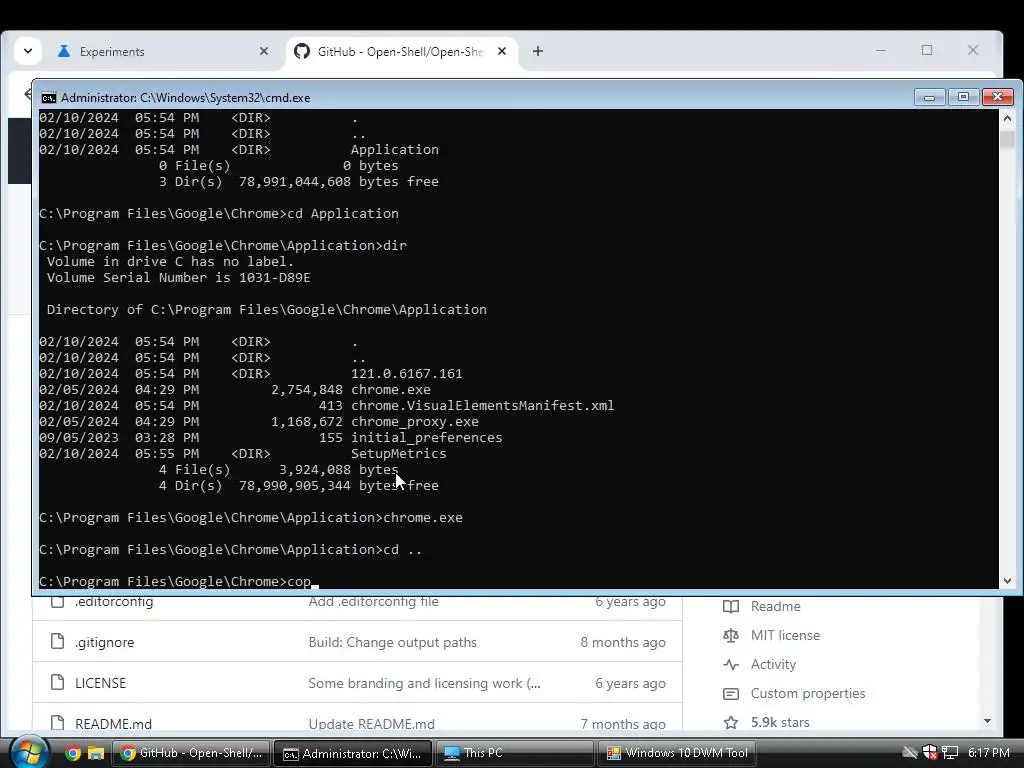Screen dimensions: 1024x768
Task: Open Chrome tab search dropdown
Action: 28,51
